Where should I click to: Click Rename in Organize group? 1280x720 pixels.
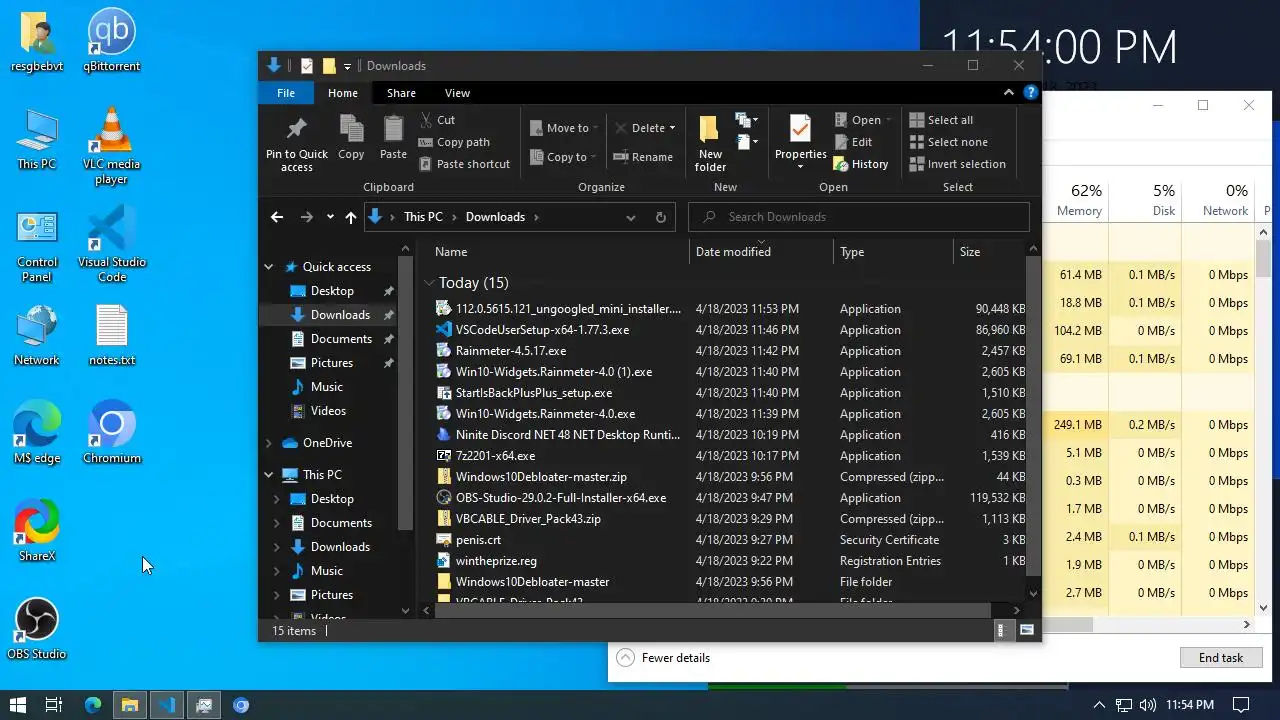[x=643, y=157]
